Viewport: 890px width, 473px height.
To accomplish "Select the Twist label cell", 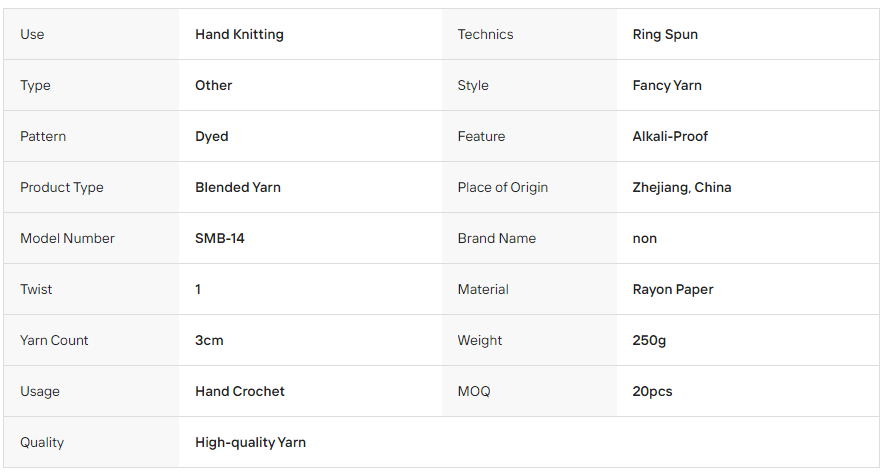I will click(x=91, y=289).
